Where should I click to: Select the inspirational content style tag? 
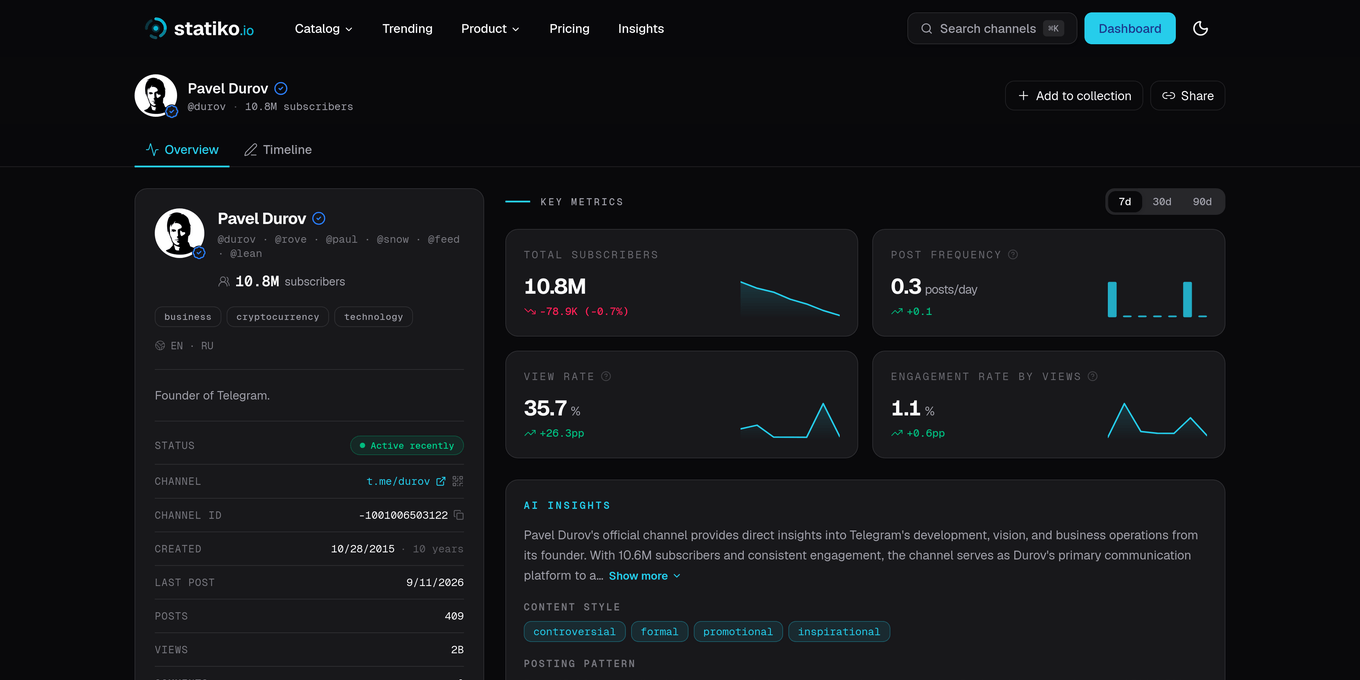click(839, 632)
